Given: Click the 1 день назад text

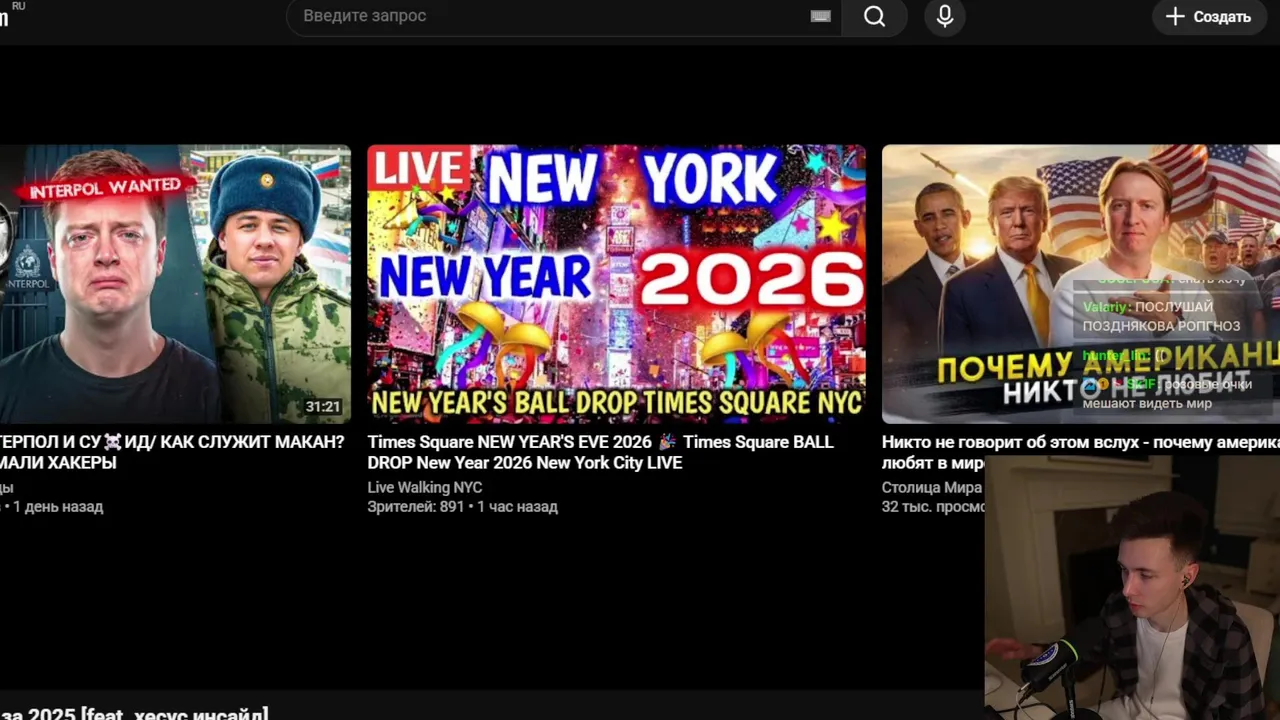Looking at the screenshot, I should click(58, 507).
